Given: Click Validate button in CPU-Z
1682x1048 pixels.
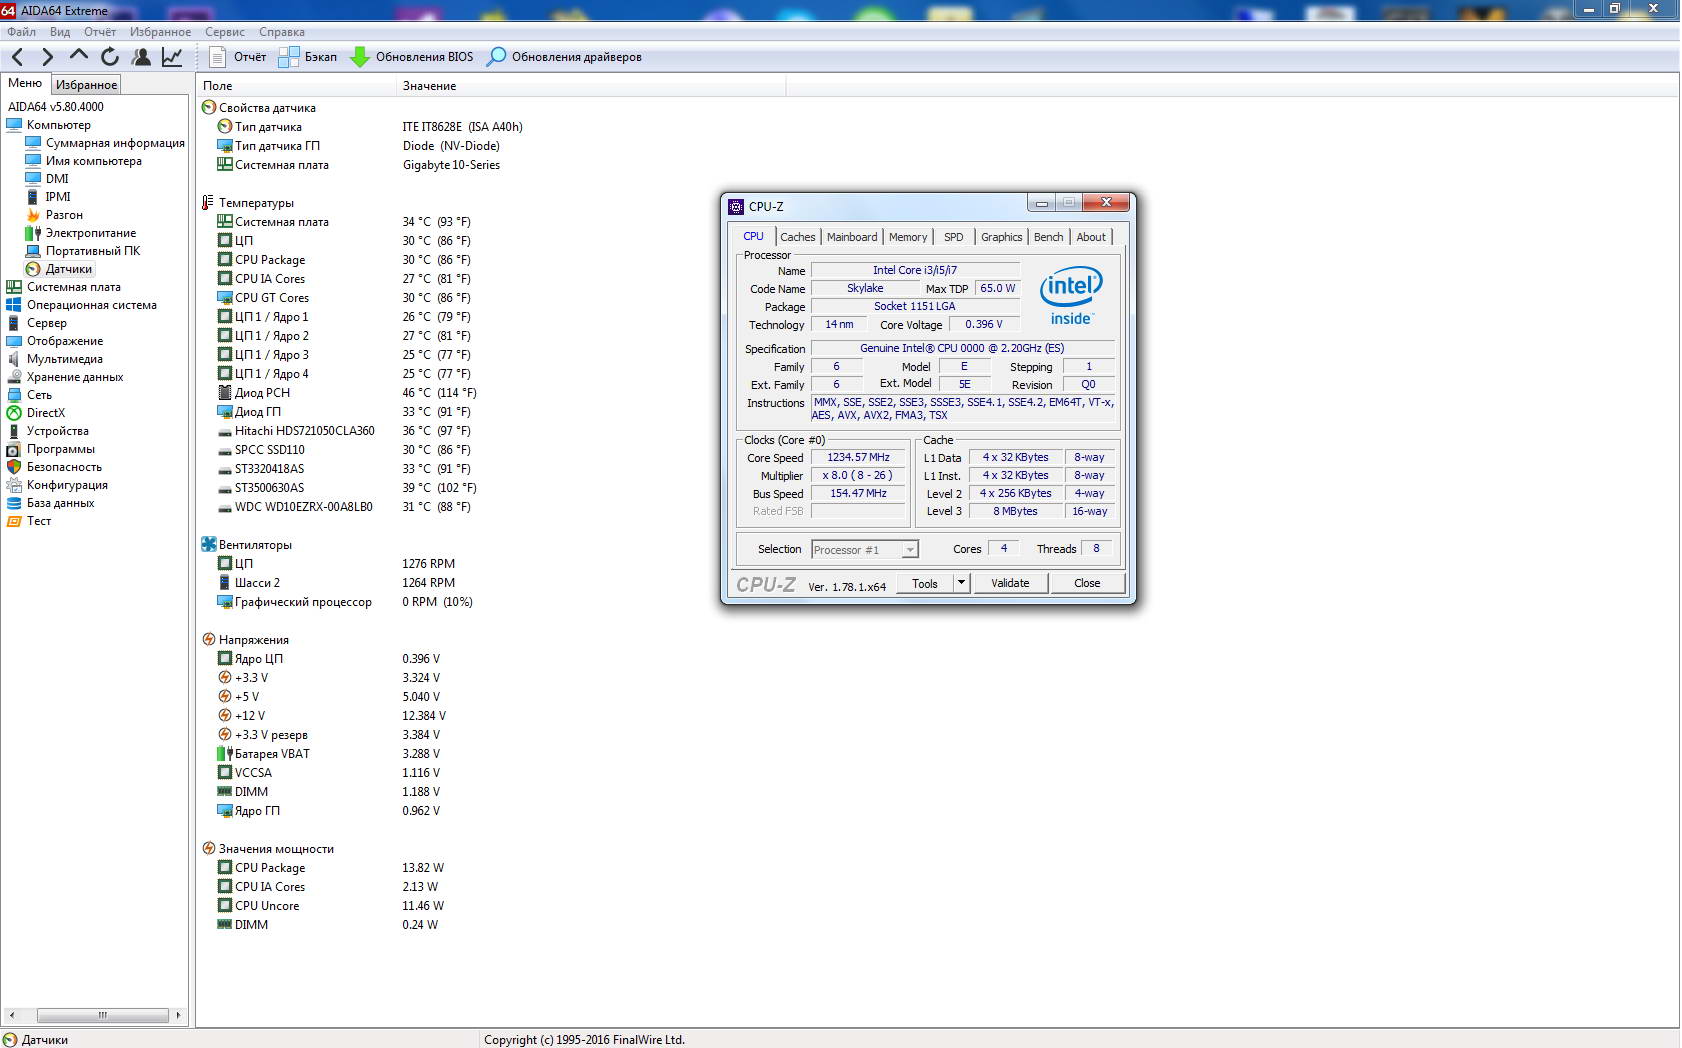Looking at the screenshot, I should coord(1010,583).
